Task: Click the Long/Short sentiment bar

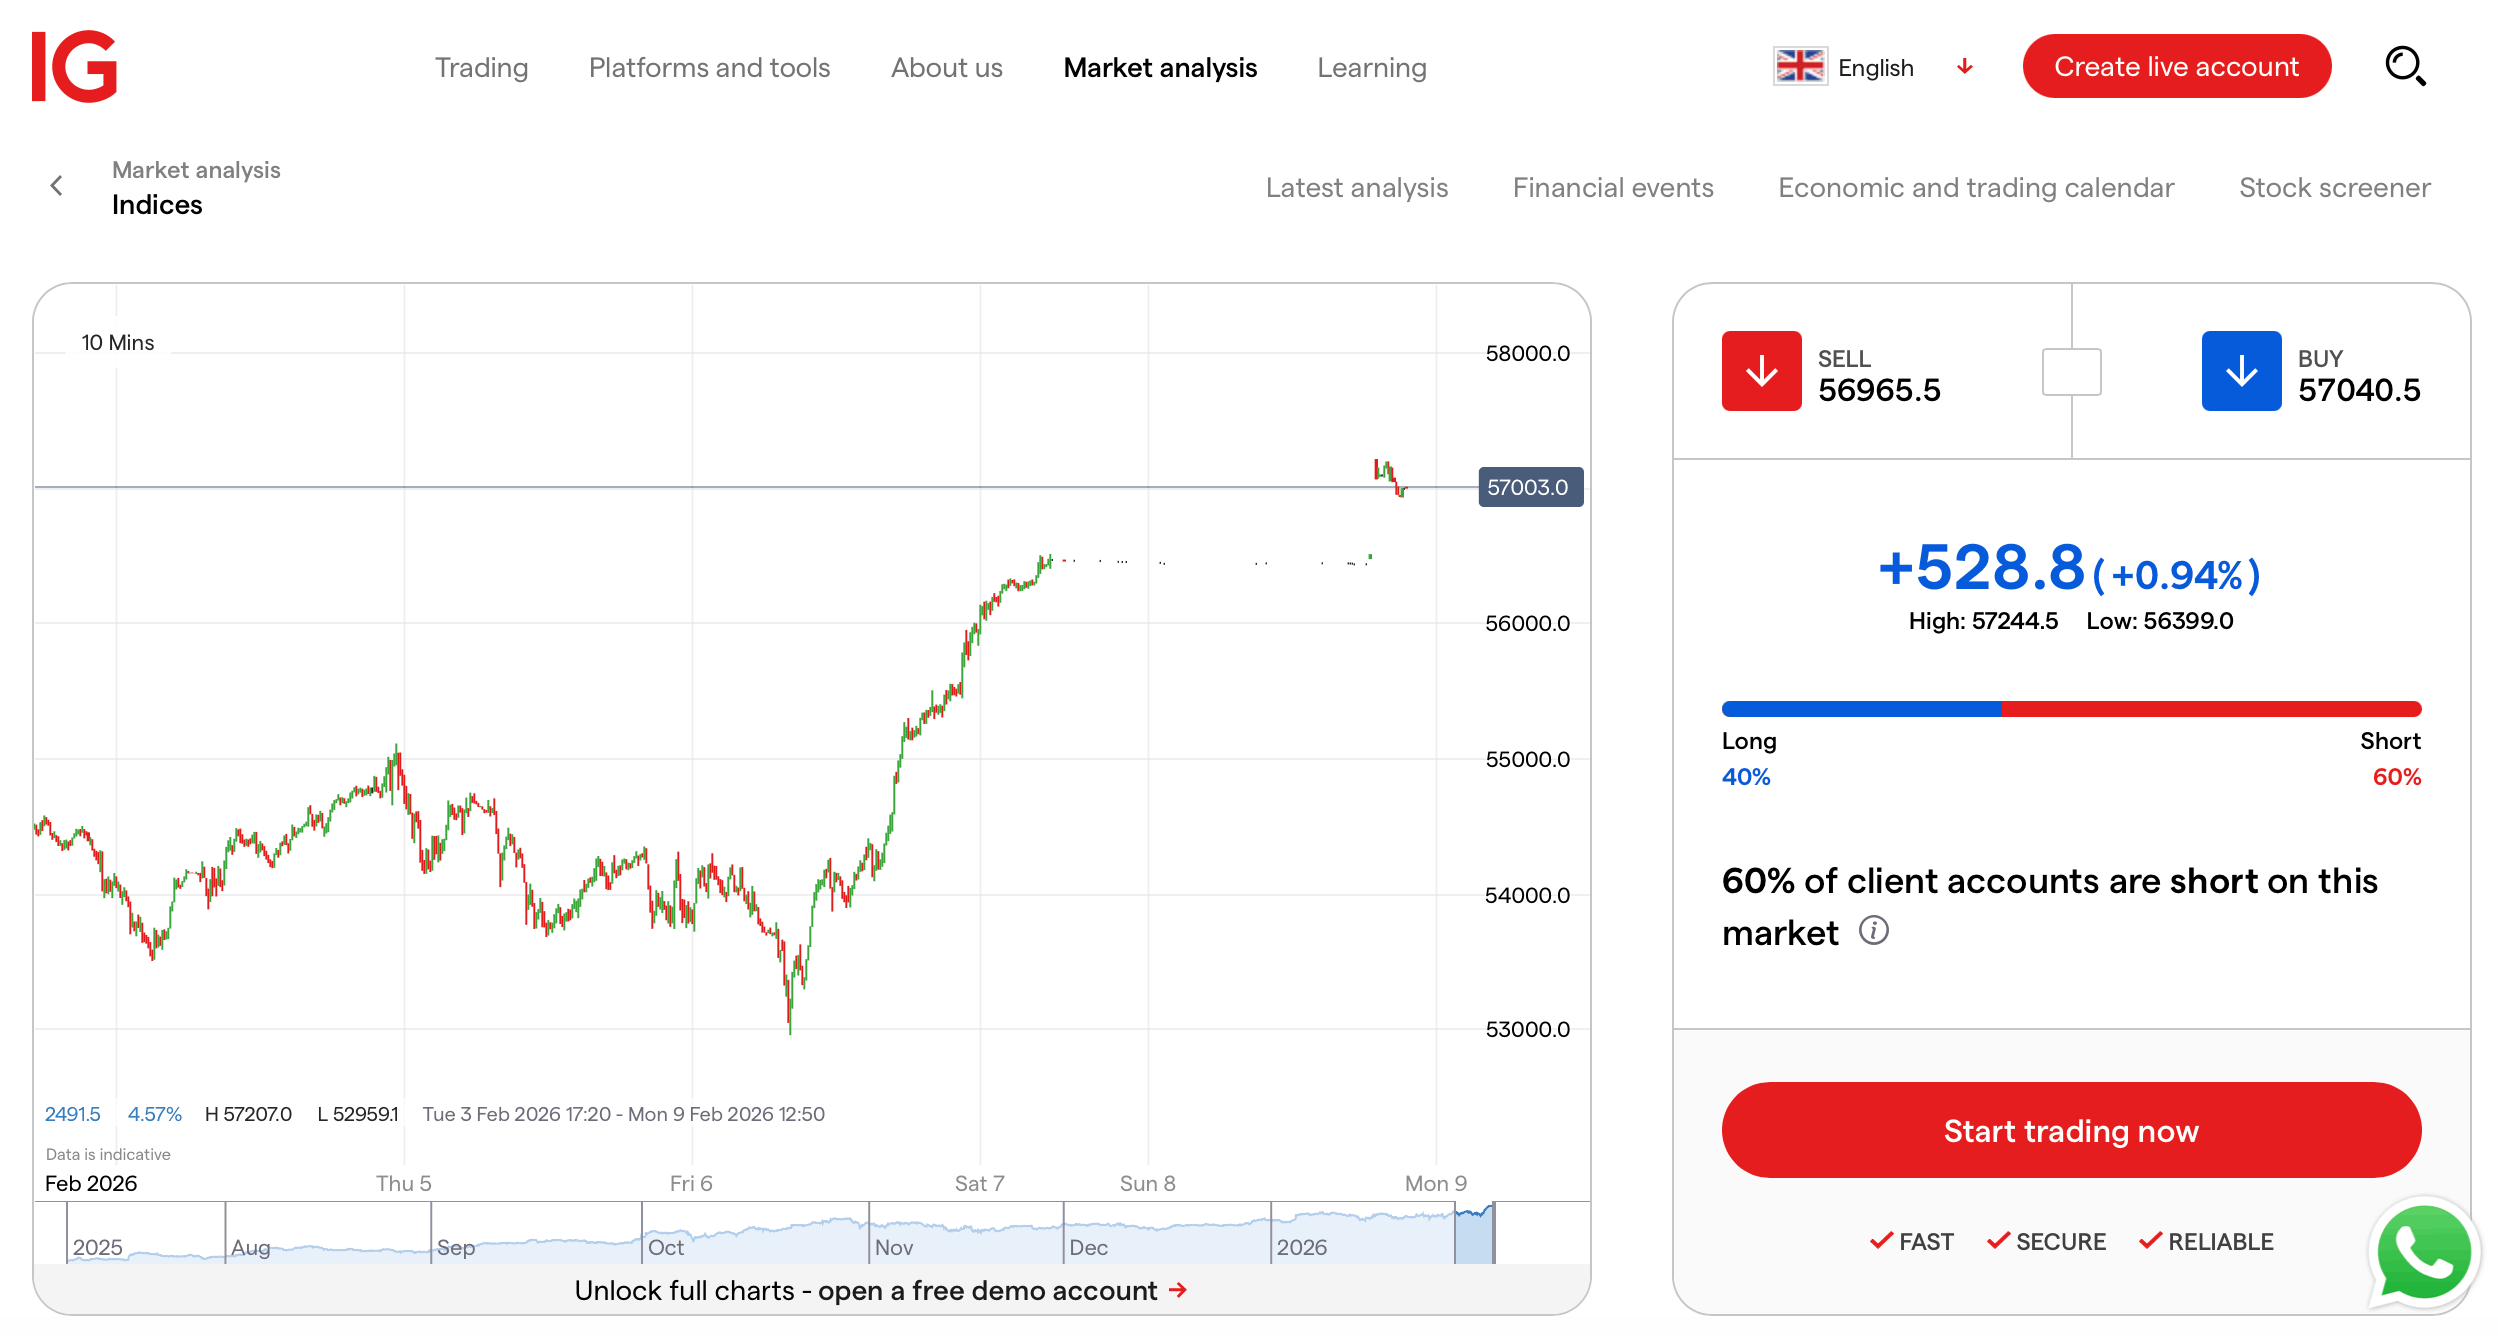Action: pos(2071,709)
